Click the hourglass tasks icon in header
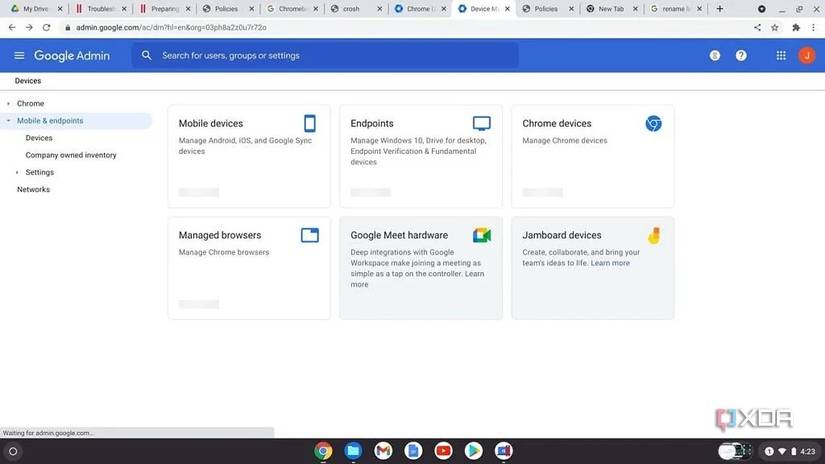This screenshot has width=825, height=464. pyautogui.click(x=715, y=55)
